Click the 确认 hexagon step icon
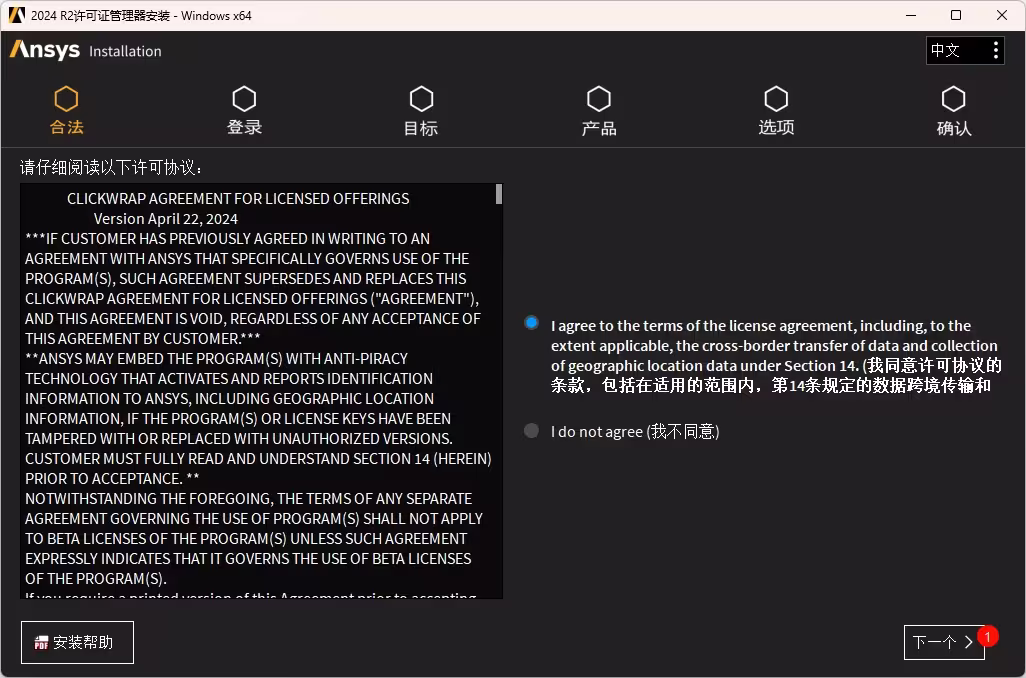 point(953,99)
